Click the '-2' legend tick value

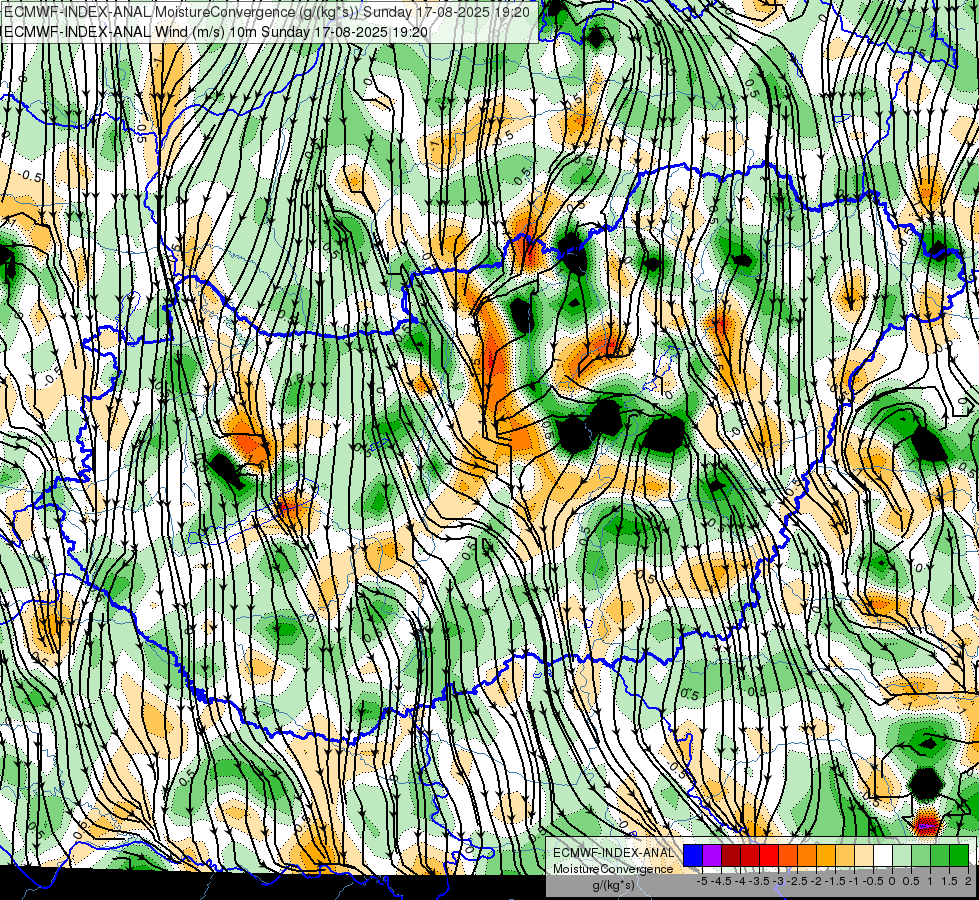coord(817,881)
